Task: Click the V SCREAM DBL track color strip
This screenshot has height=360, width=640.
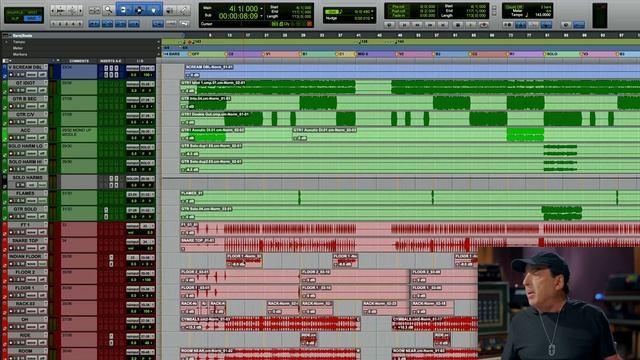Action: point(5,71)
